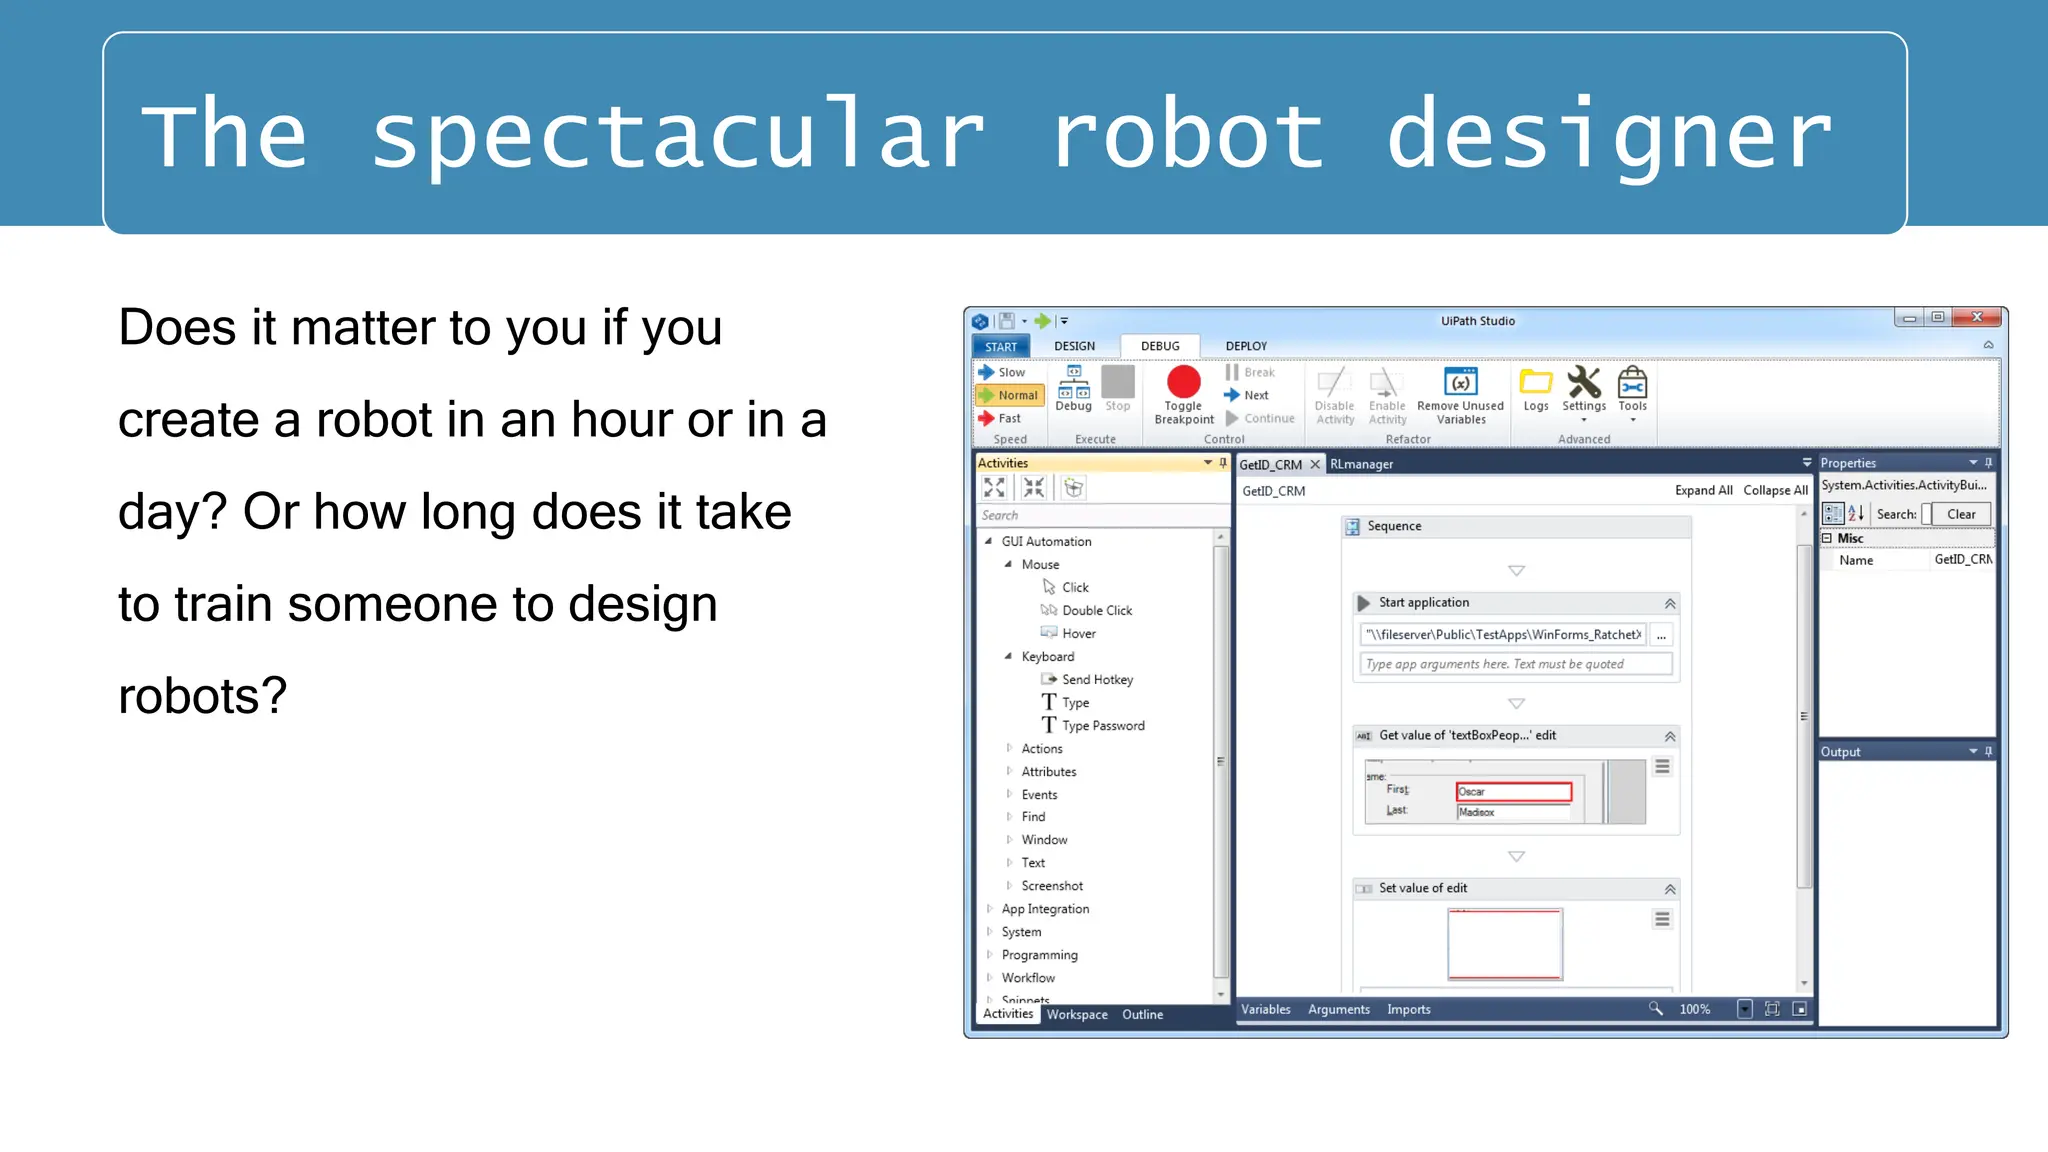Click the Clear button in Properties
This screenshot has width=2048, height=1152.
(x=1960, y=514)
